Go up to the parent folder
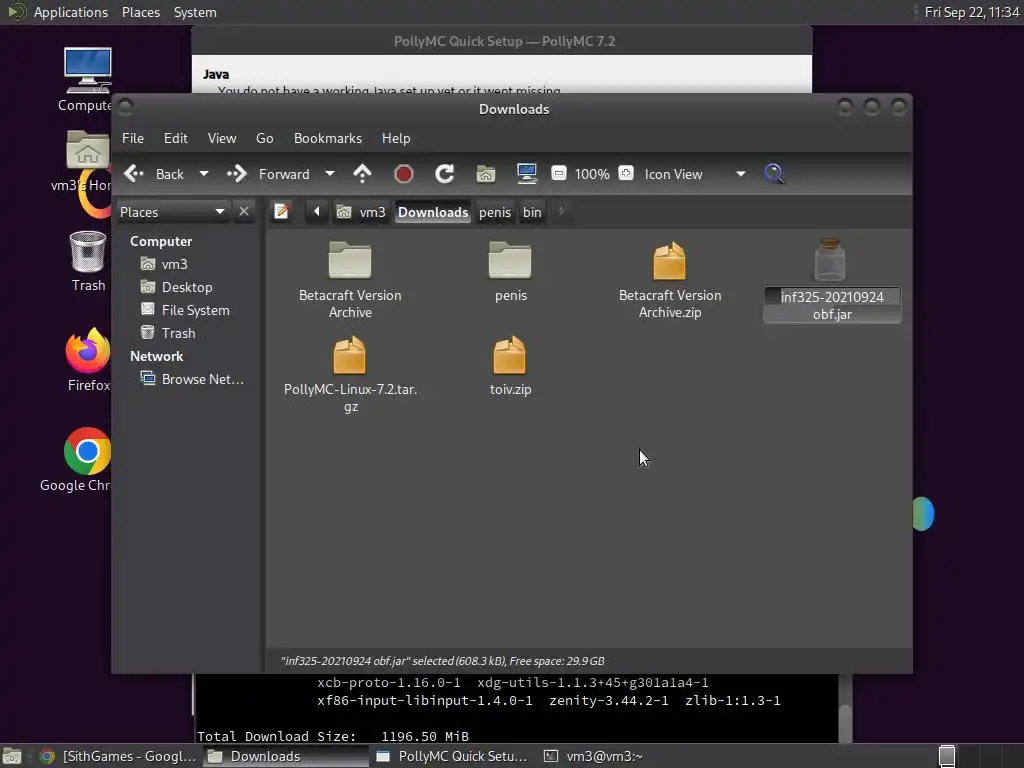The height and width of the screenshot is (768, 1024). tap(362, 174)
